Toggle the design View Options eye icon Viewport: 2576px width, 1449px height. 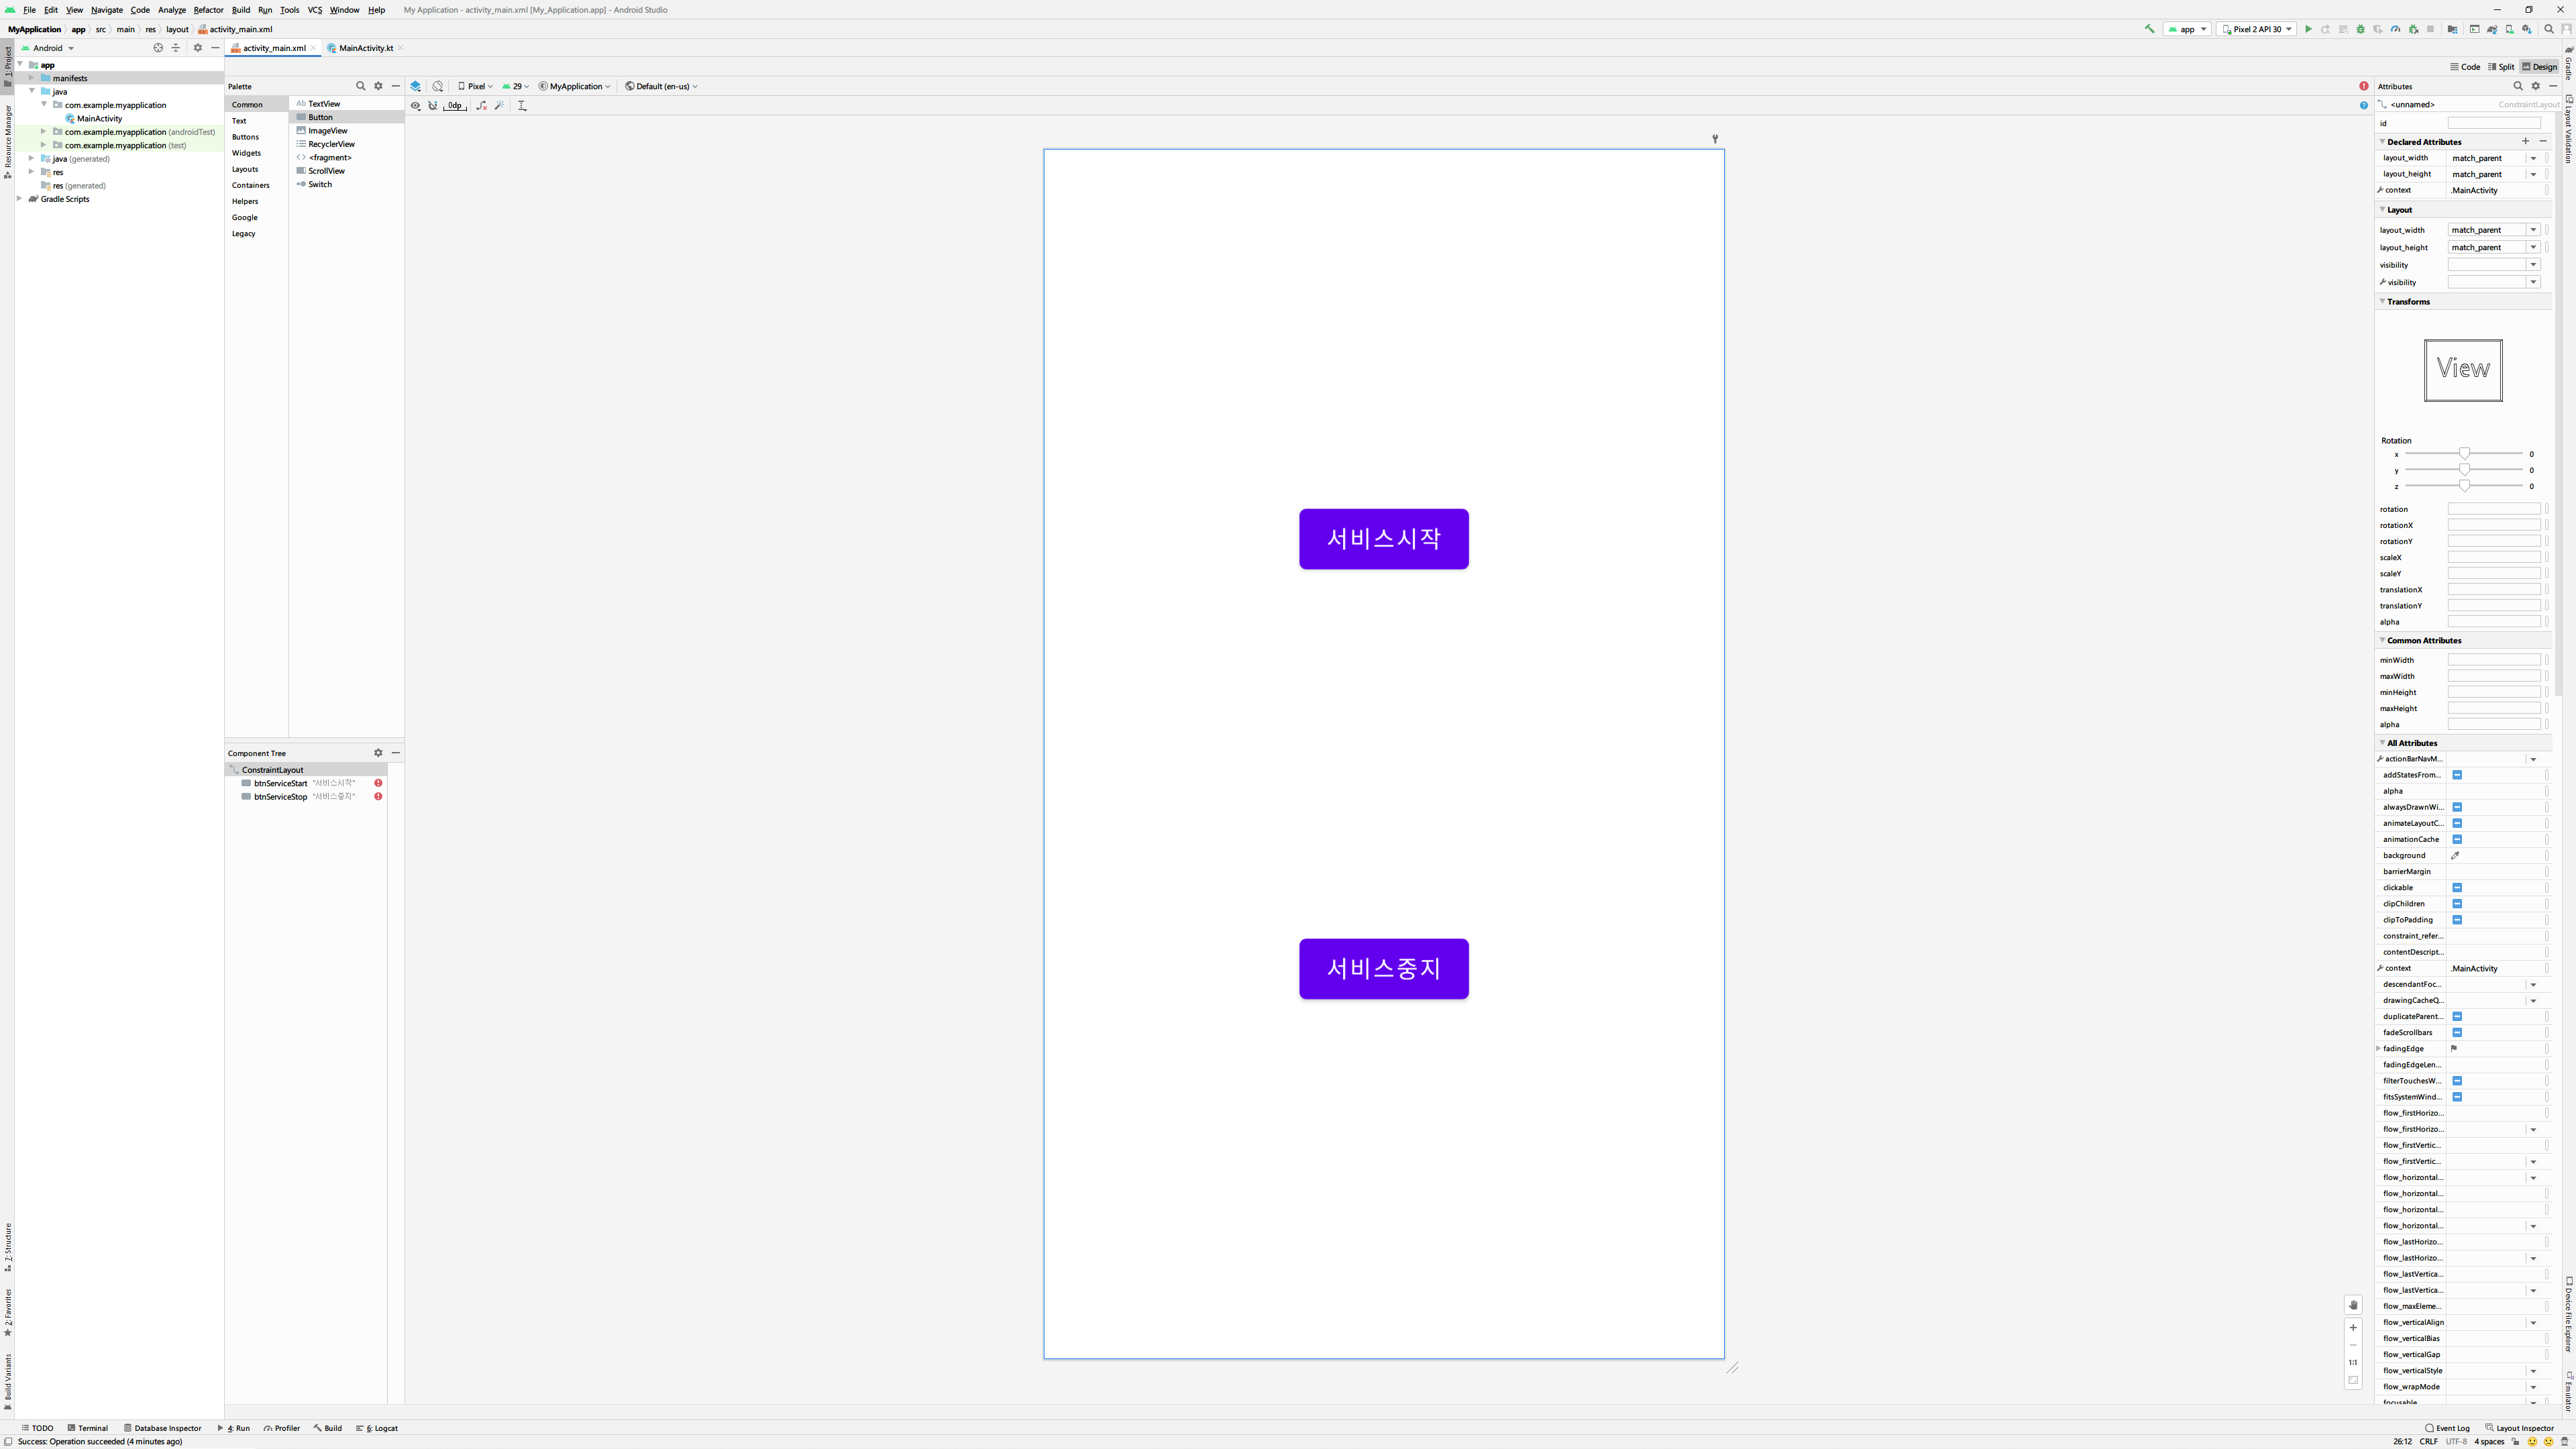415,105
